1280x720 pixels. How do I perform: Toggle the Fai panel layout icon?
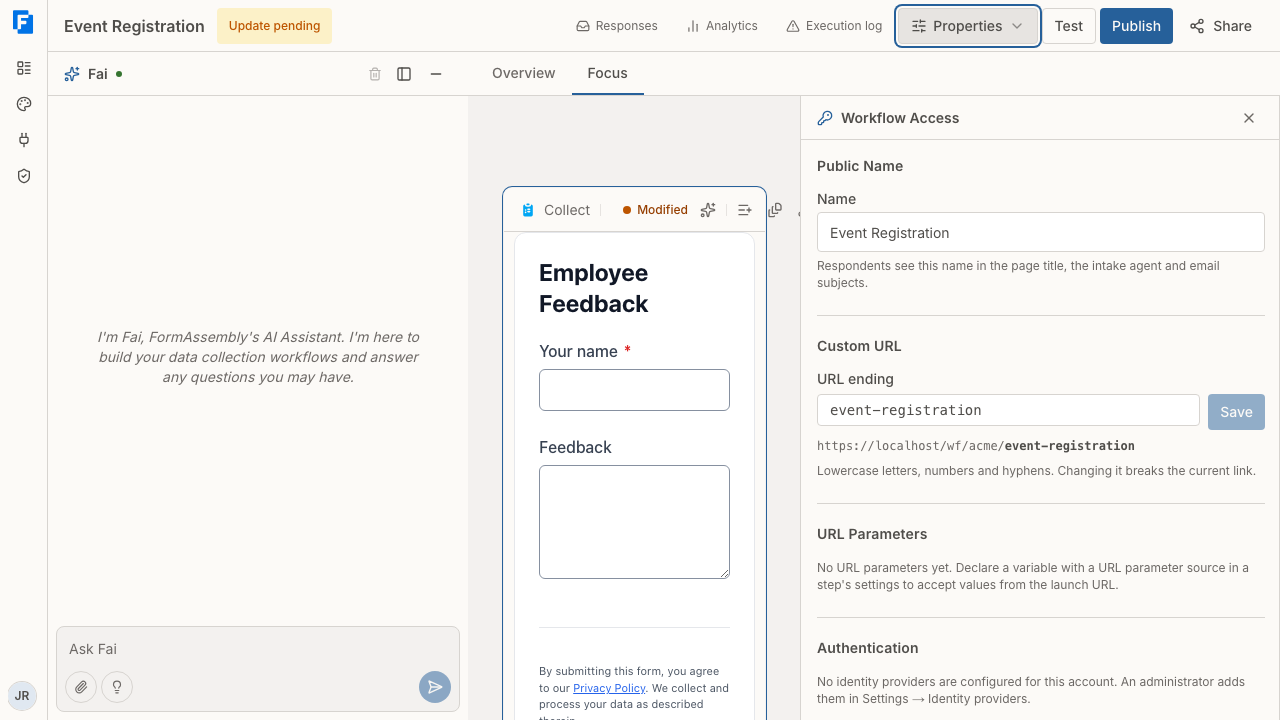(404, 74)
